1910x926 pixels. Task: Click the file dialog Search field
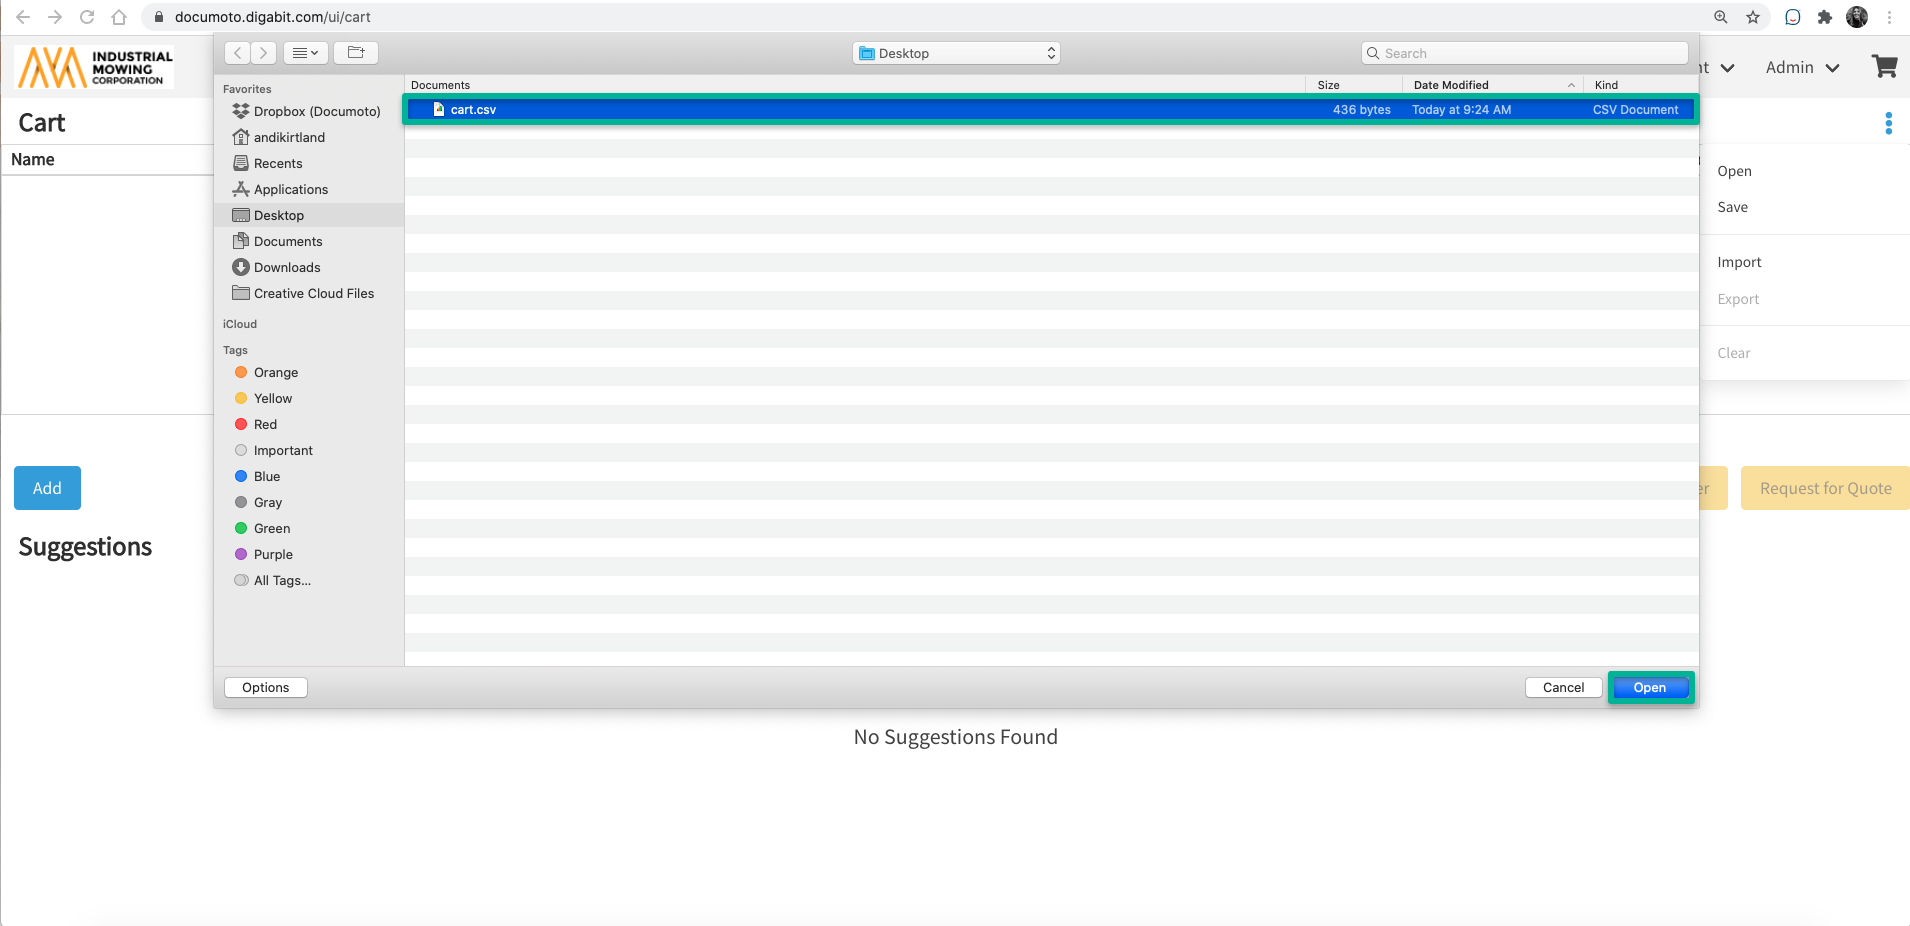1525,53
